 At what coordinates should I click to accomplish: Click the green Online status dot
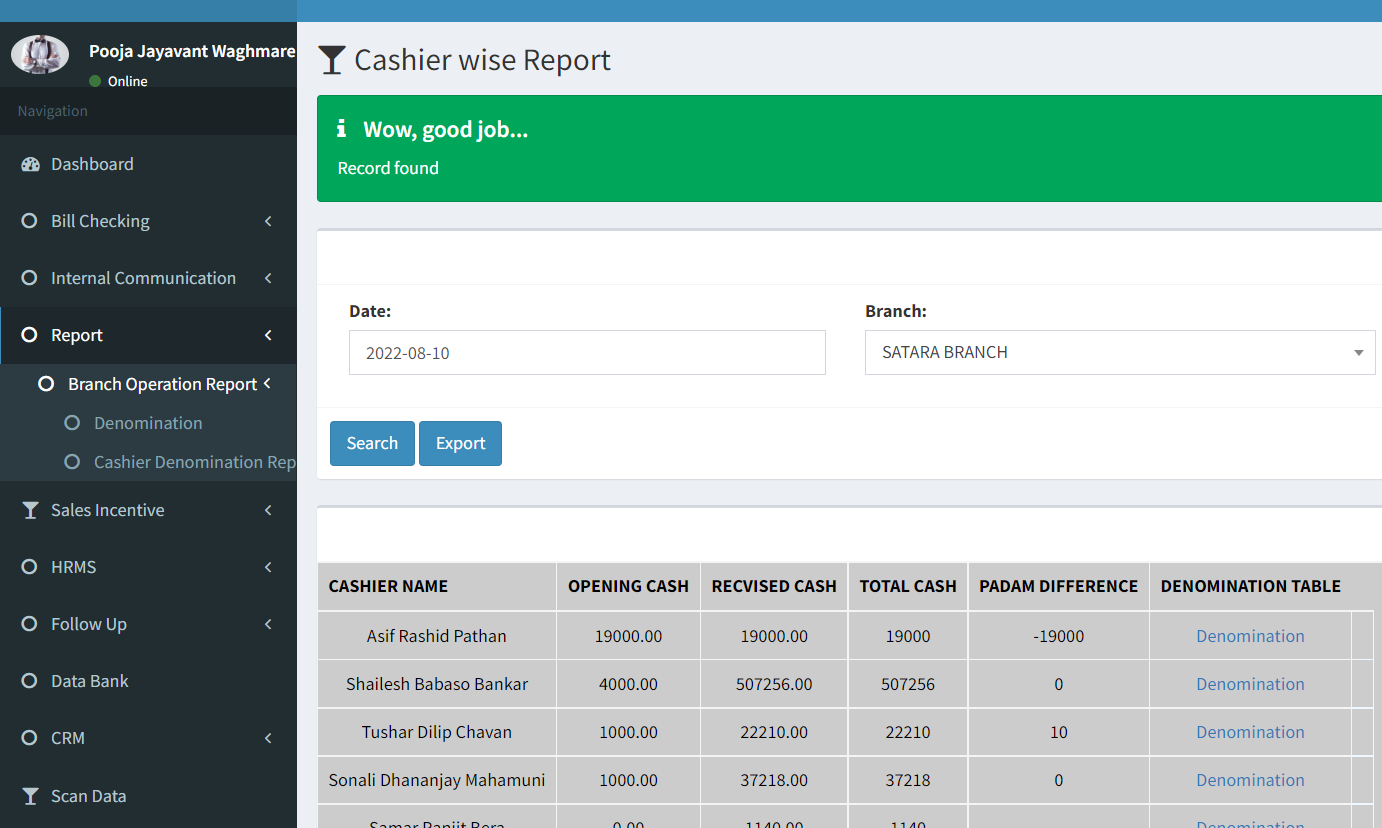(95, 81)
